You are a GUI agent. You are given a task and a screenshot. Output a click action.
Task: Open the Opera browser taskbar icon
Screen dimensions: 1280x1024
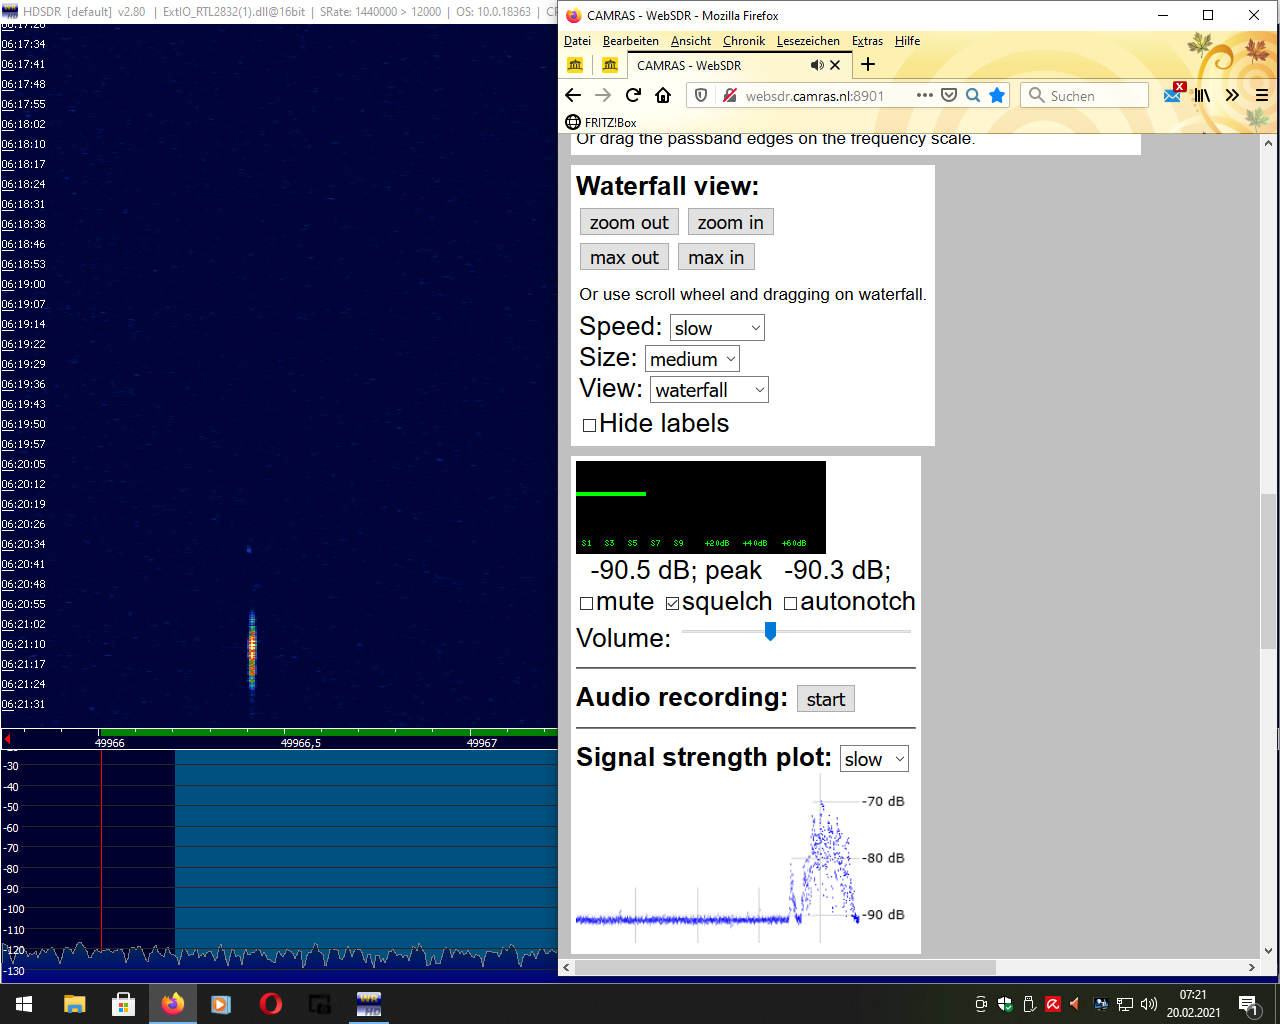[270, 1004]
